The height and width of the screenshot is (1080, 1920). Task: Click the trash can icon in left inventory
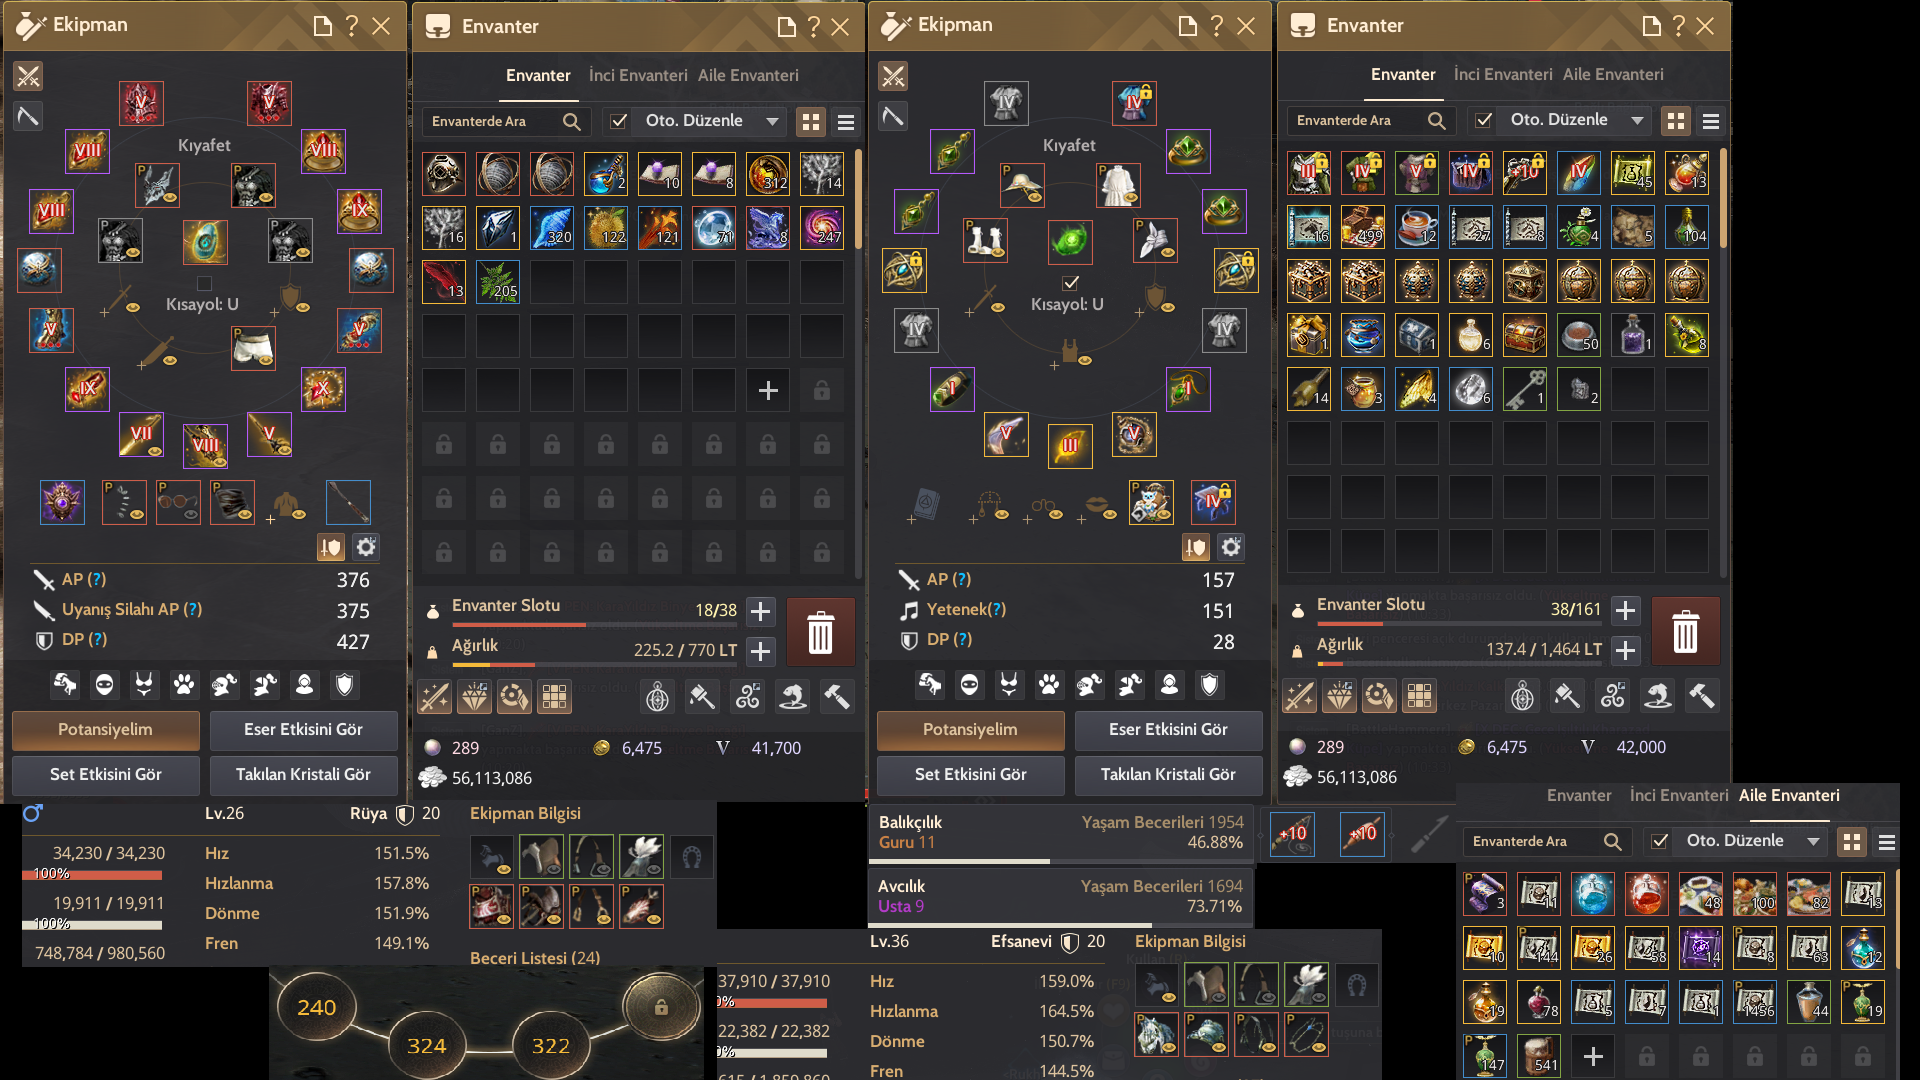click(x=820, y=632)
